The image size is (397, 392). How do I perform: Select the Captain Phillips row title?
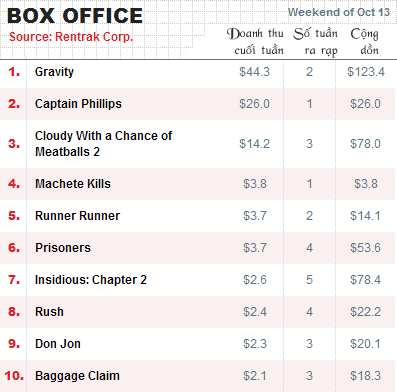[x=78, y=104]
